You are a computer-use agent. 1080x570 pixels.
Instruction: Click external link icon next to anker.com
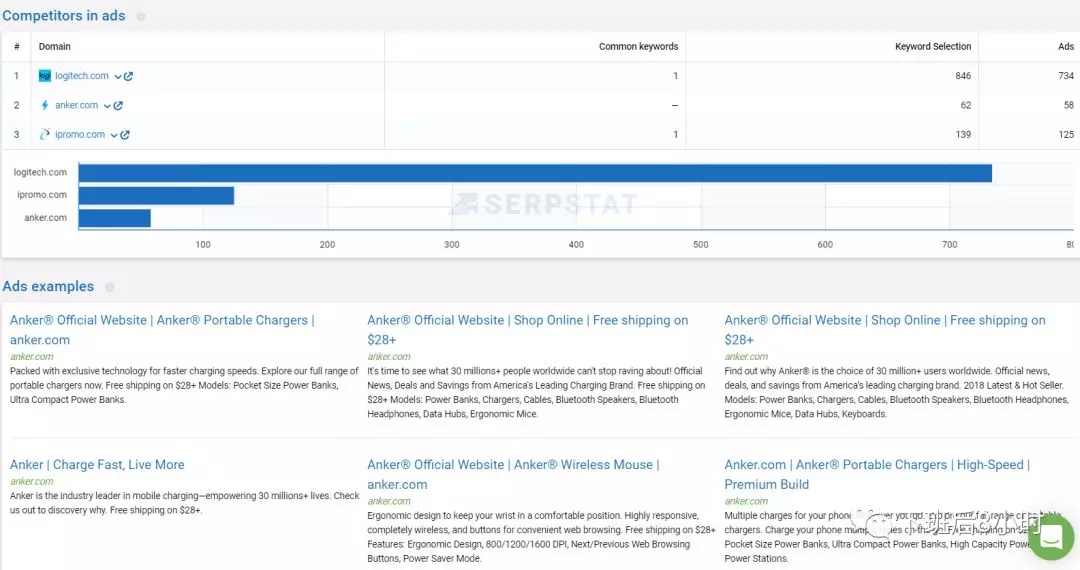click(118, 105)
